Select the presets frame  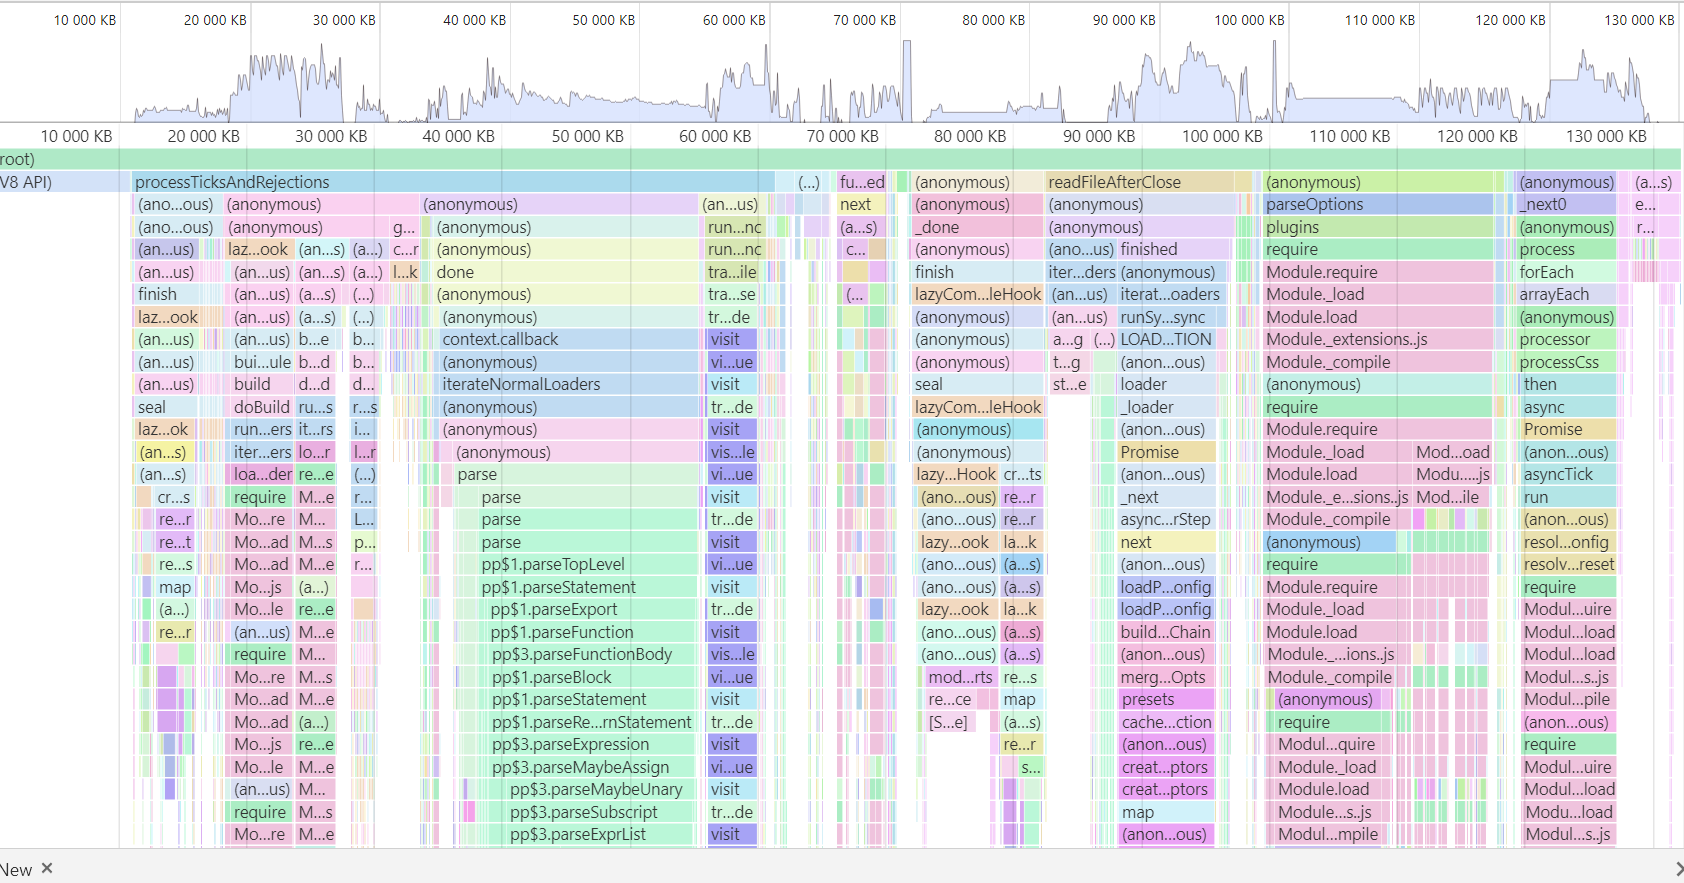click(x=1166, y=699)
